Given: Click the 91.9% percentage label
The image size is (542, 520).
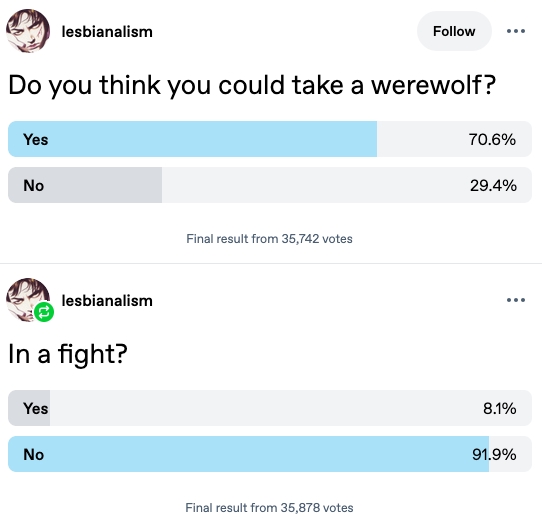Looking at the screenshot, I should [x=494, y=454].
